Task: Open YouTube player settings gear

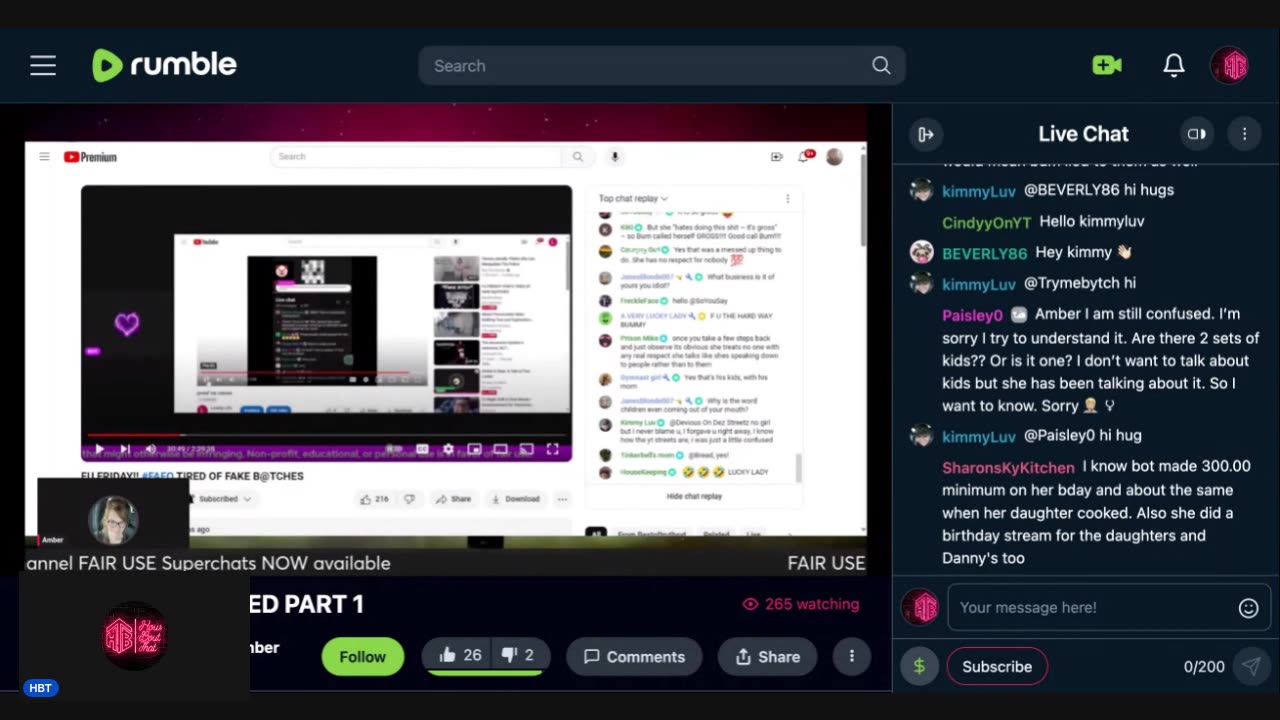Action: pyautogui.click(x=448, y=450)
